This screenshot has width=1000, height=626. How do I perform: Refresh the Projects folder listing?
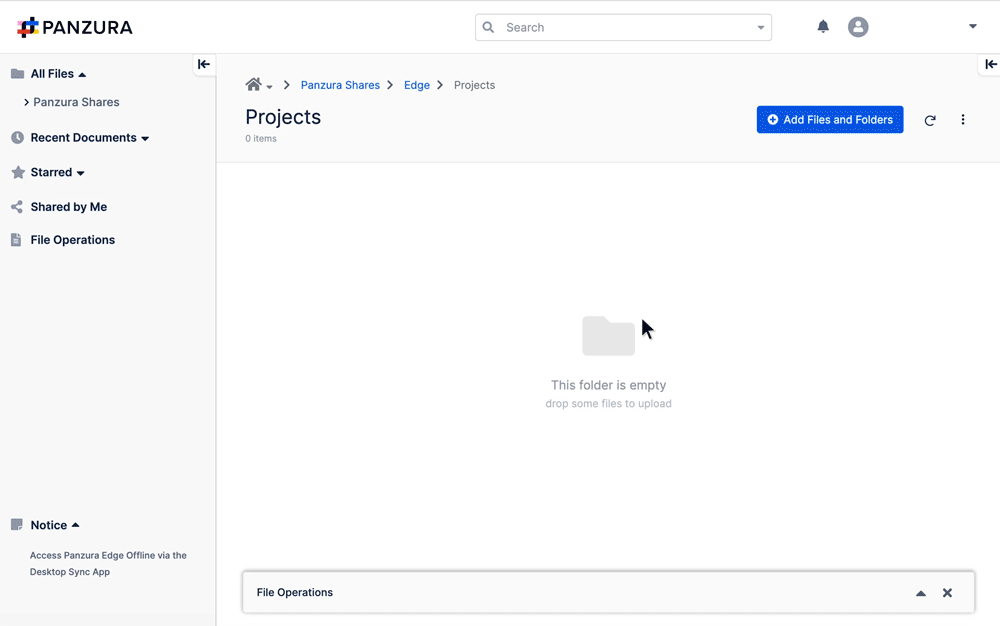tap(930, 120)
